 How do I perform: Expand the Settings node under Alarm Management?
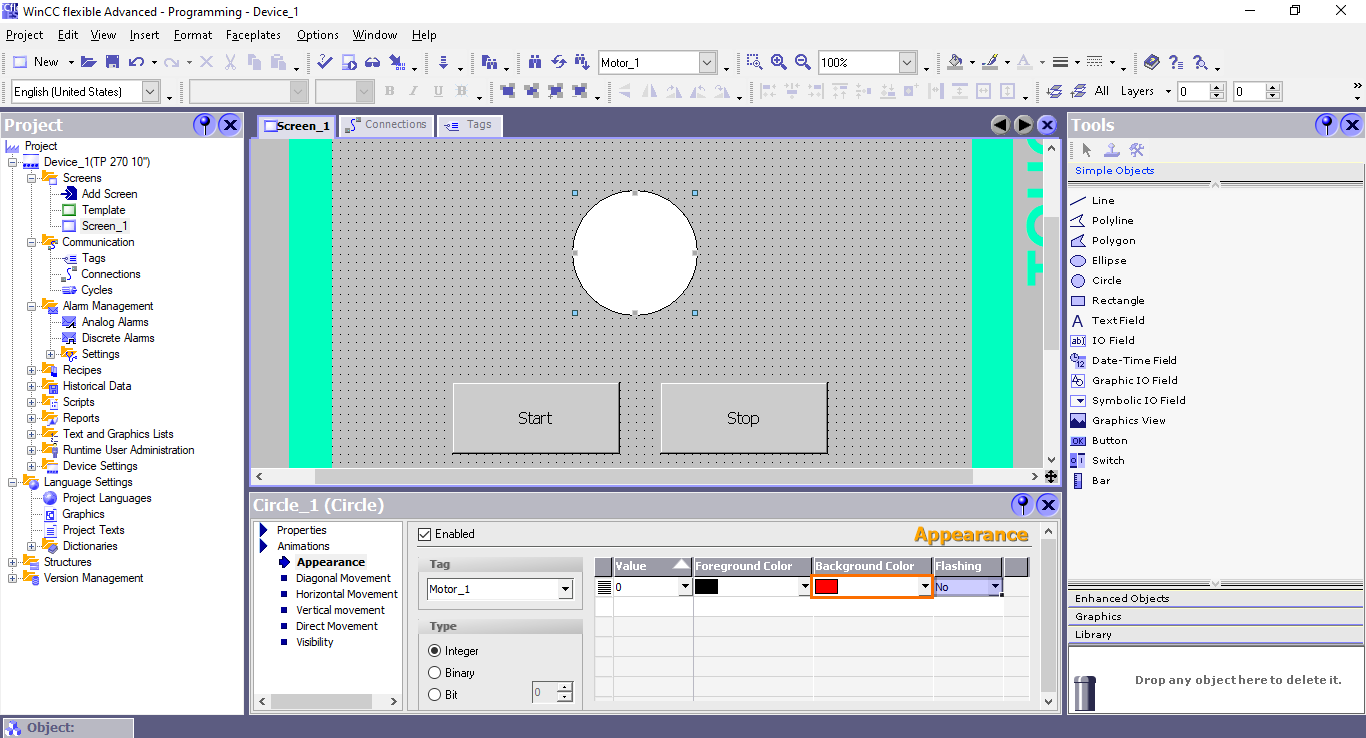coord(50,354)
